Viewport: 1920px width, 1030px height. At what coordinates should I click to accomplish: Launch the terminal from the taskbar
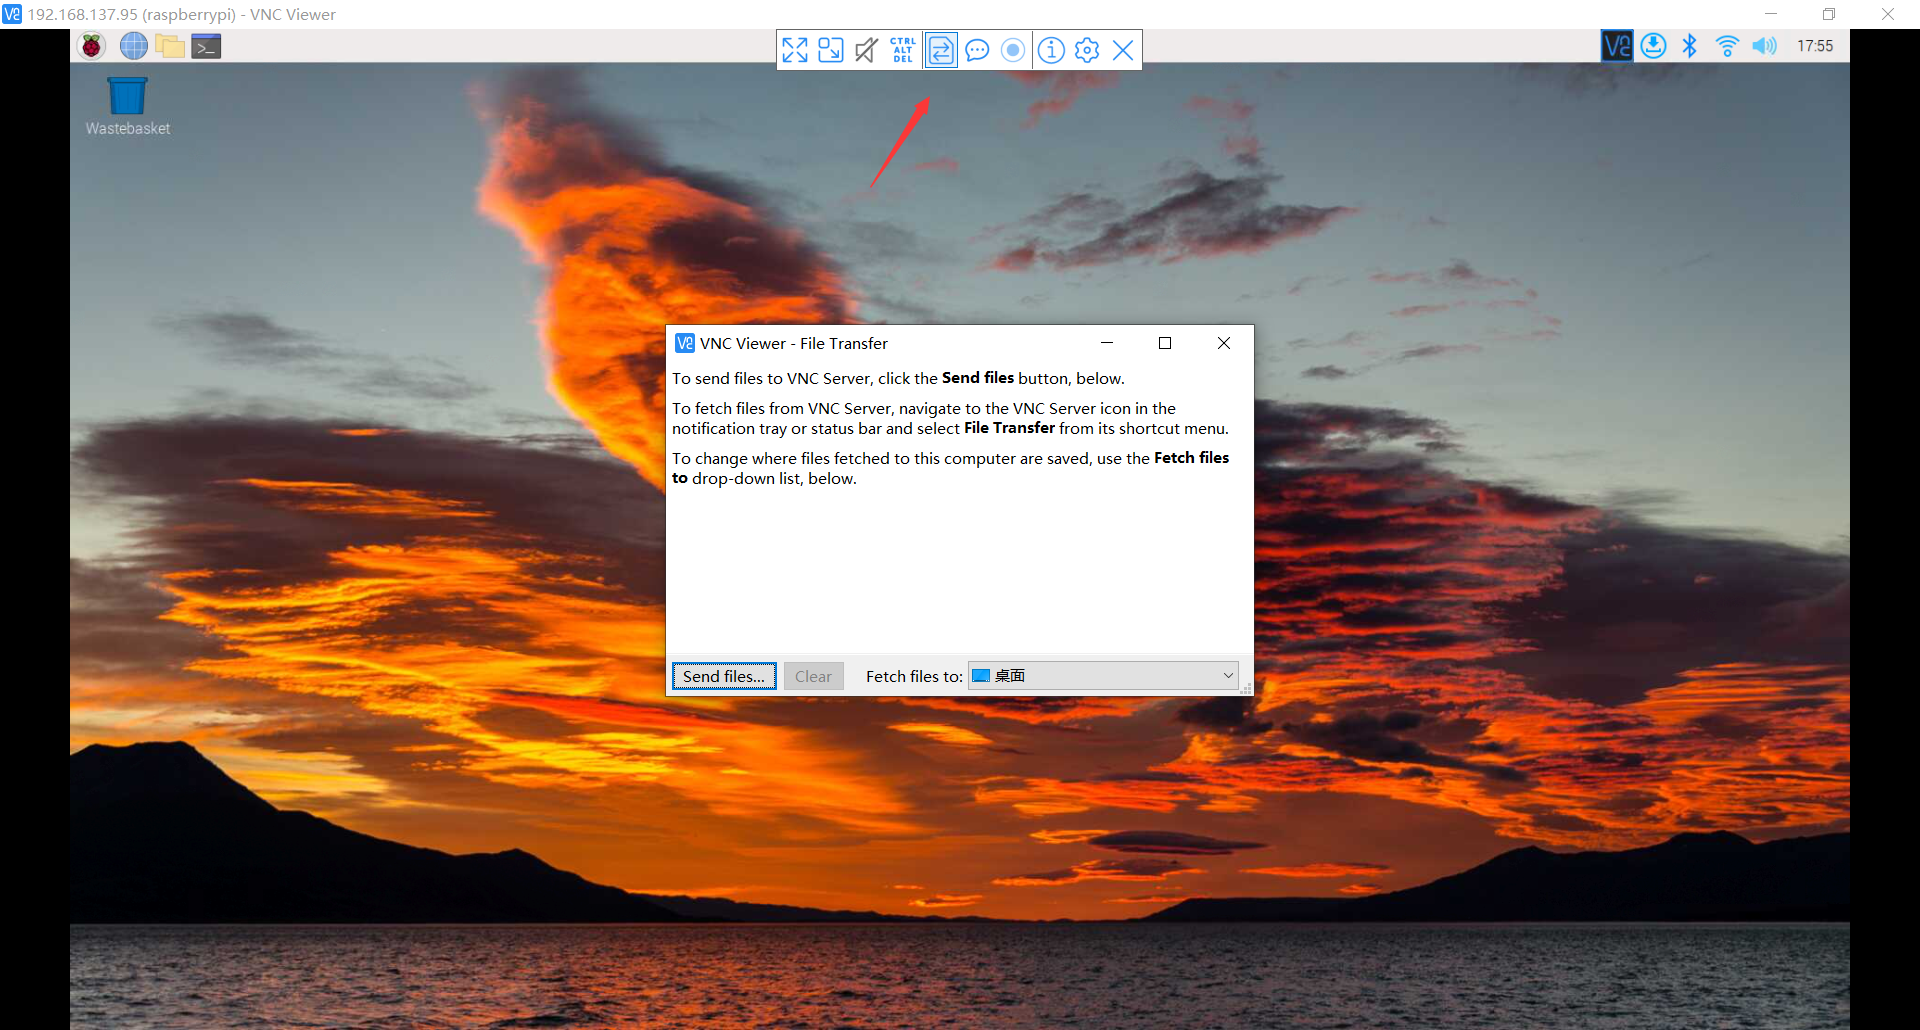[206, 46]
